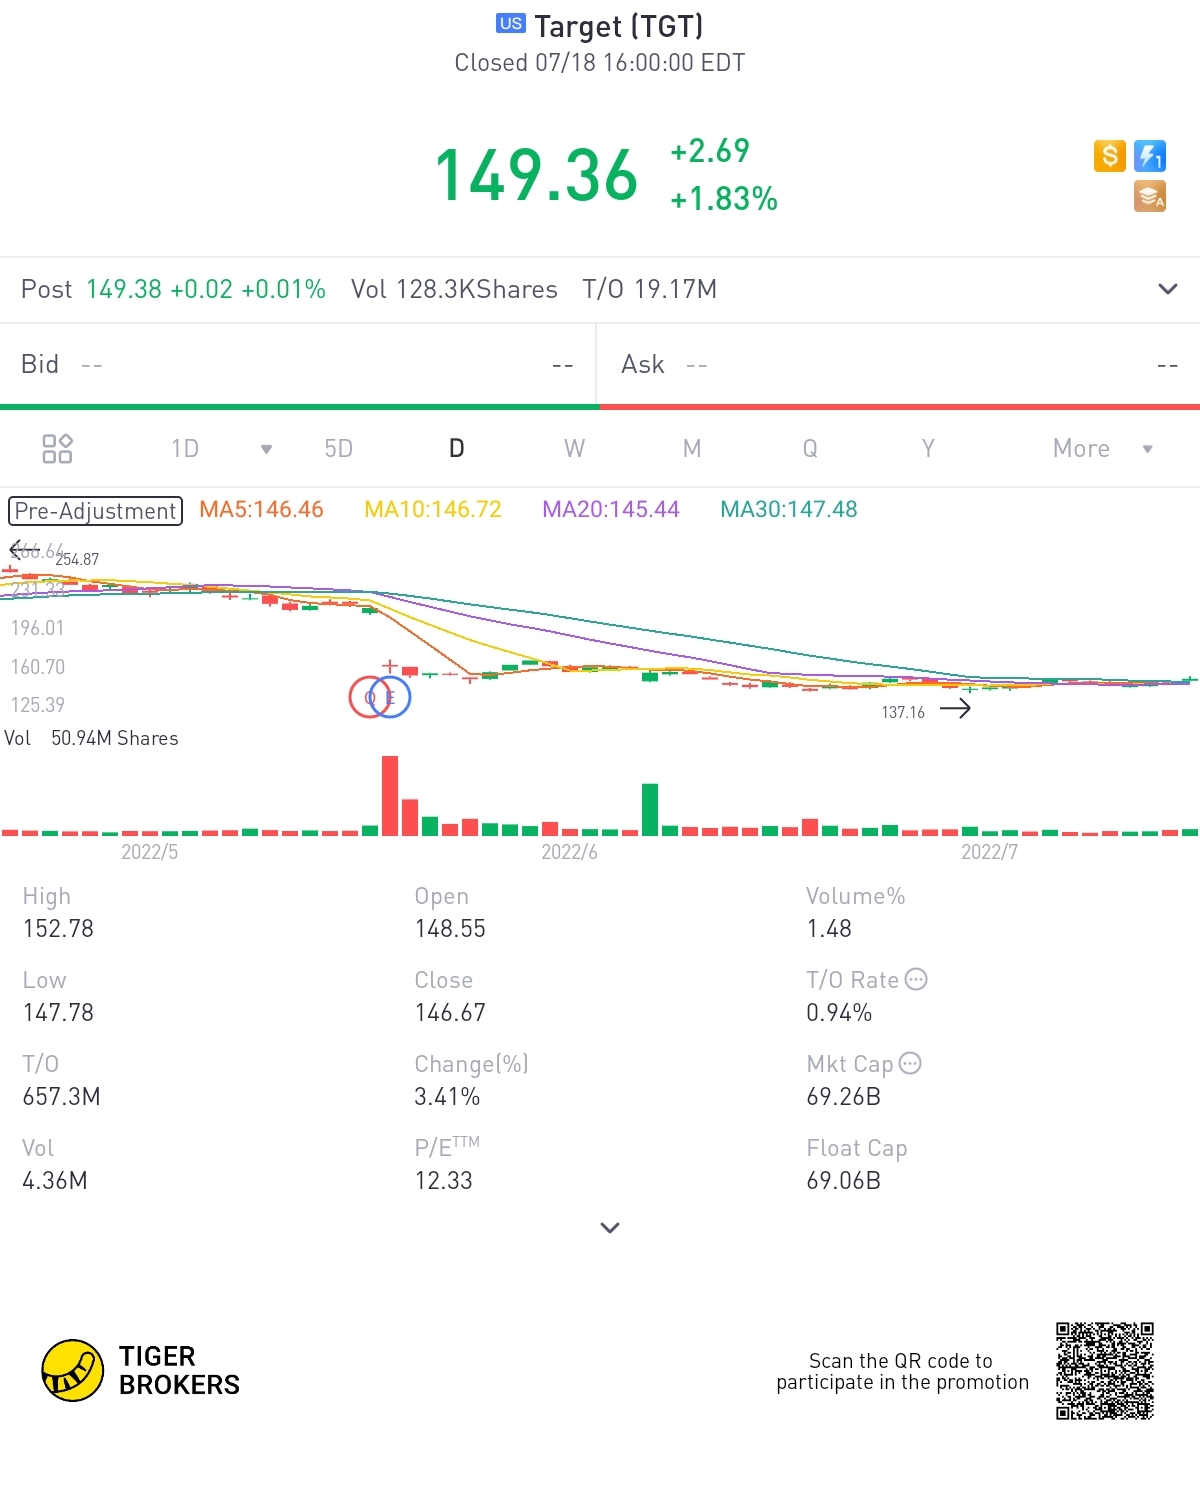Select the D daily chart tab
This screenshot has height=1486, width=1200.
coord(456,448)
